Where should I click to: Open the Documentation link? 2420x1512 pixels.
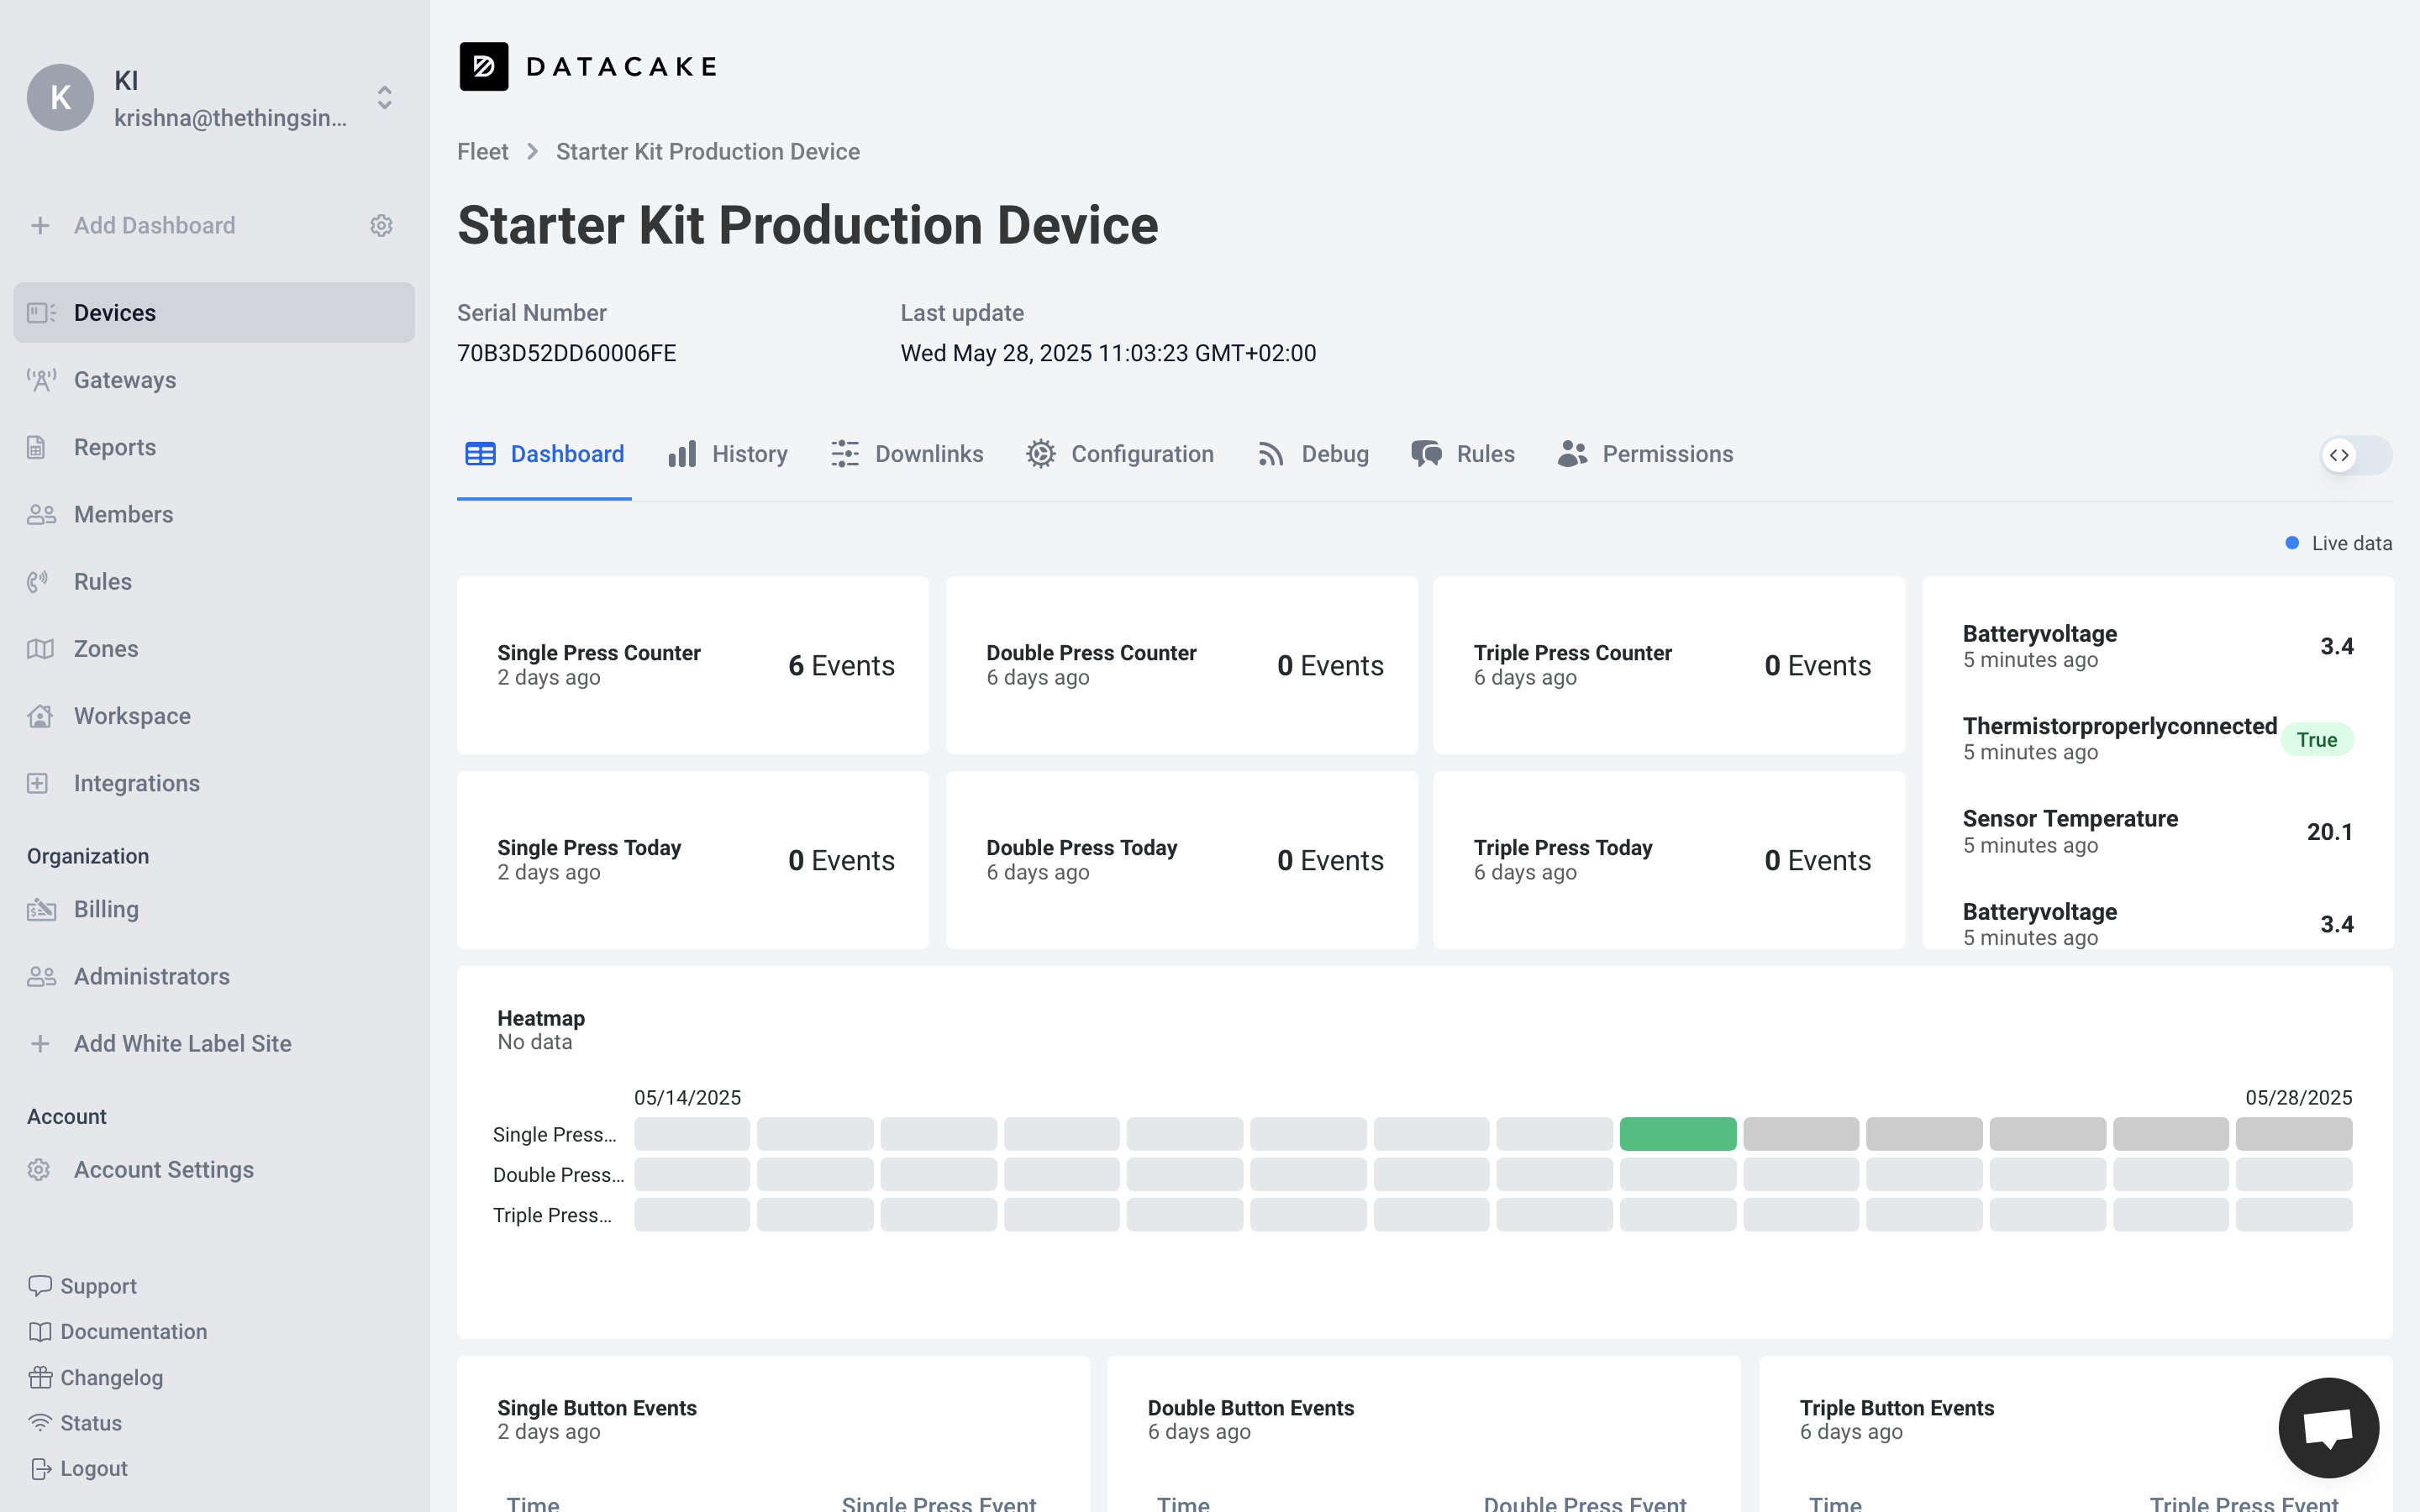pos(133,1332)
